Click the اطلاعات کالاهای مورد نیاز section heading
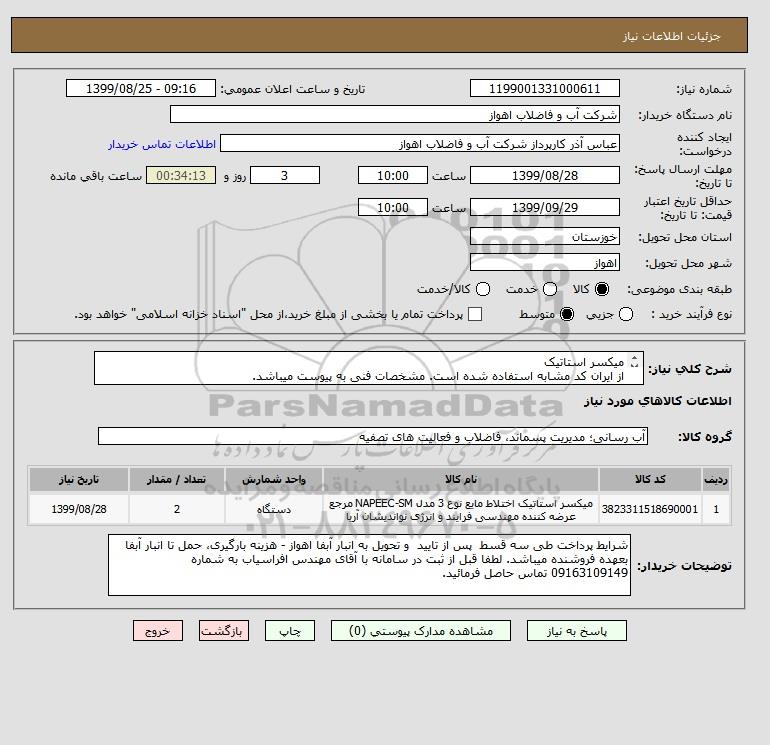Screen dimensions: 770x745 pyautogui.click(x=658, y=401)
